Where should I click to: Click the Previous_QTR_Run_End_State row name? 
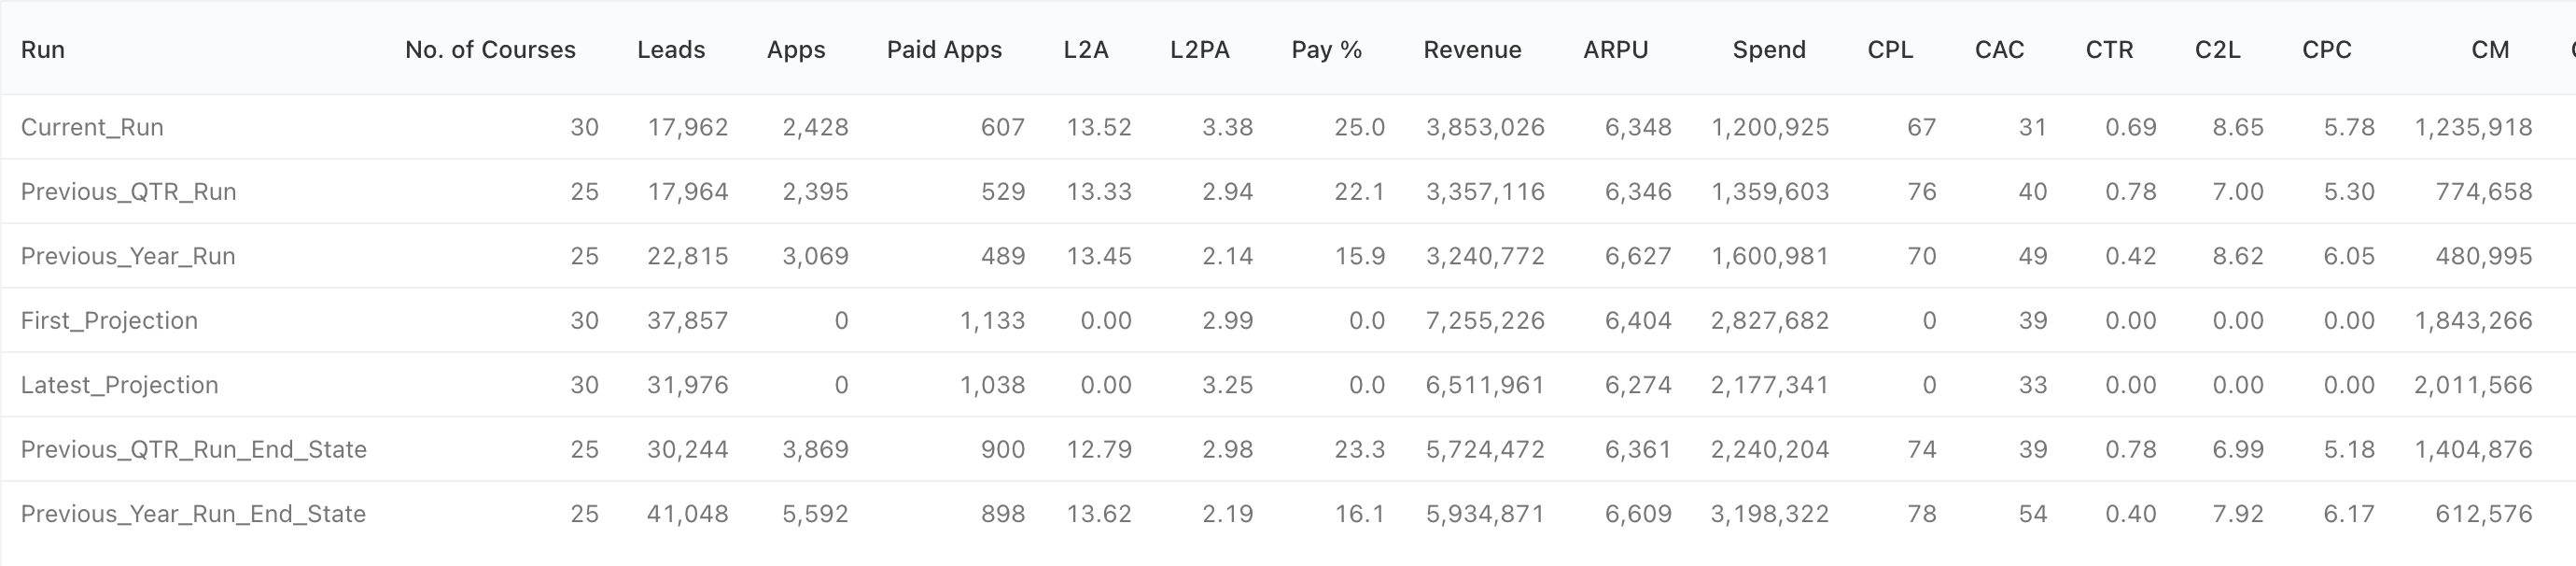pos(193,450)
